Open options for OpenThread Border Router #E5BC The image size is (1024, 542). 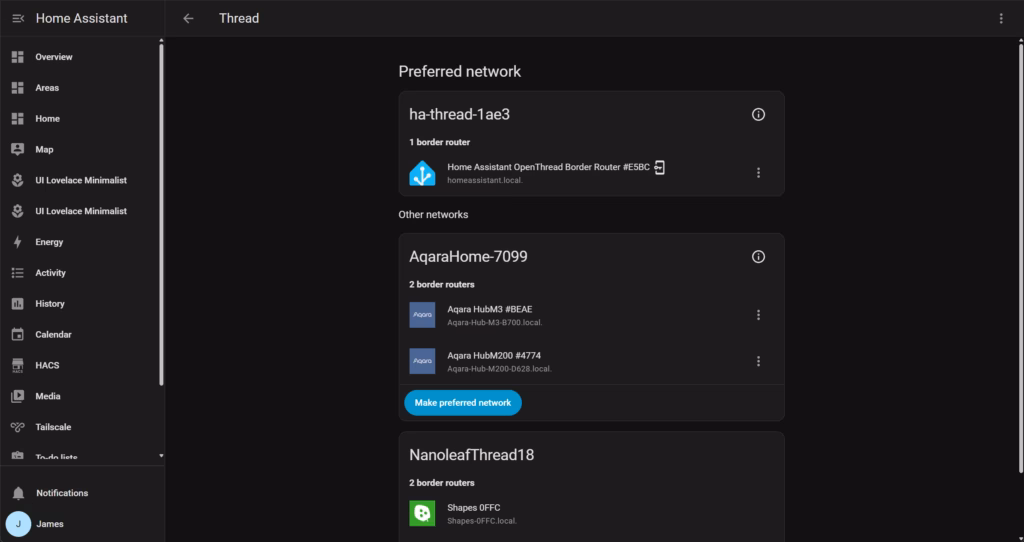point(758,173)
